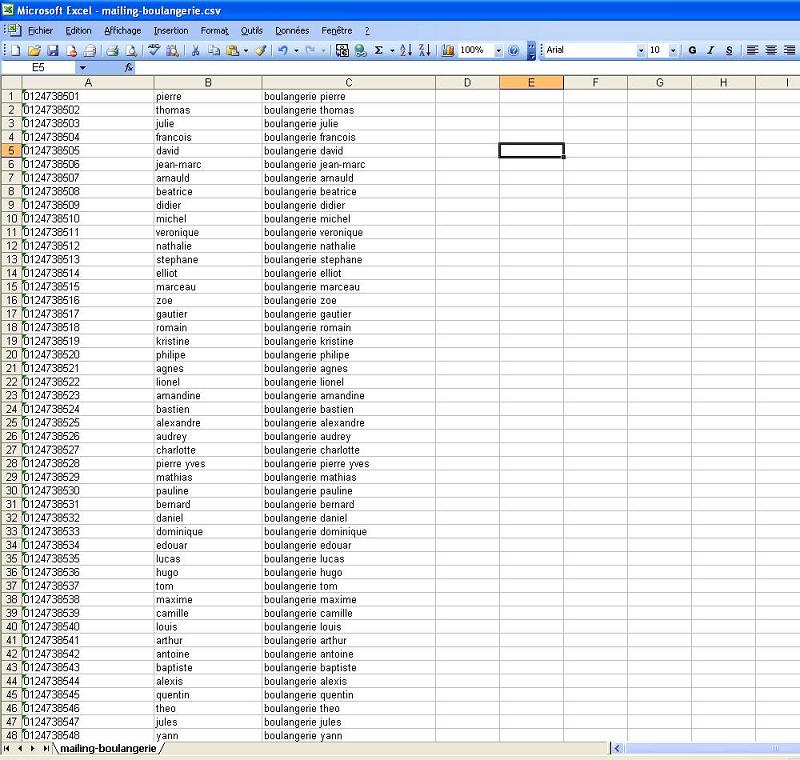Open the Fichier menu
Screen dimensions: 800x760
(x=40, y=31)
